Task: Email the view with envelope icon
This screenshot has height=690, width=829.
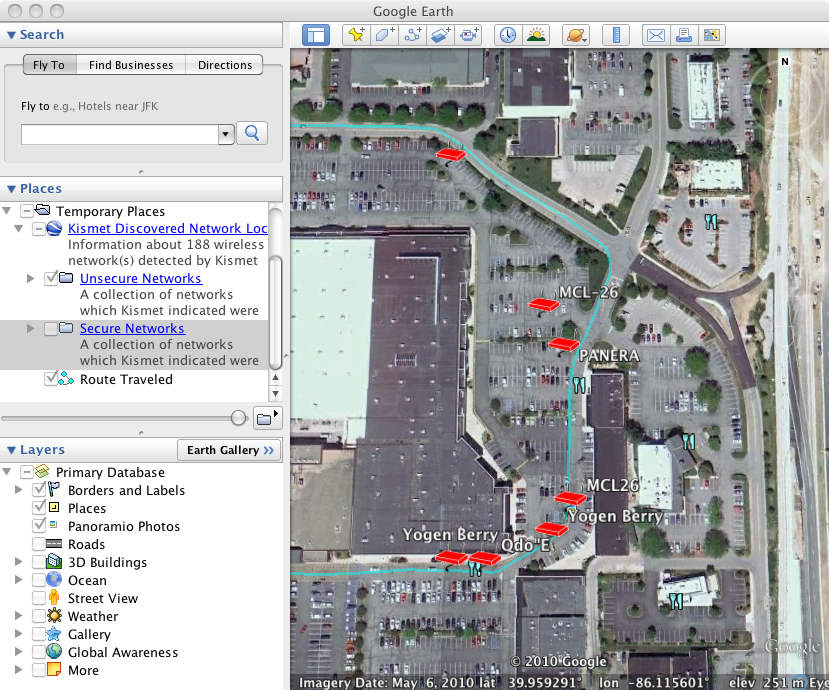Action: (x=656, y=35)
